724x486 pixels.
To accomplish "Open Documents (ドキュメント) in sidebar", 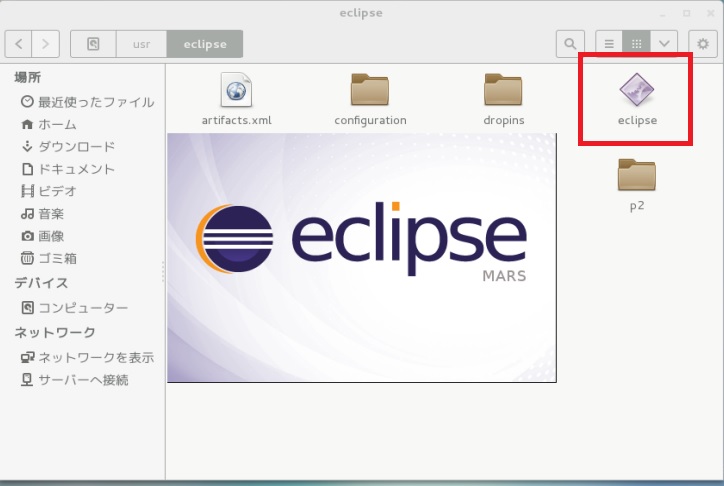I will tap(68, 169).
